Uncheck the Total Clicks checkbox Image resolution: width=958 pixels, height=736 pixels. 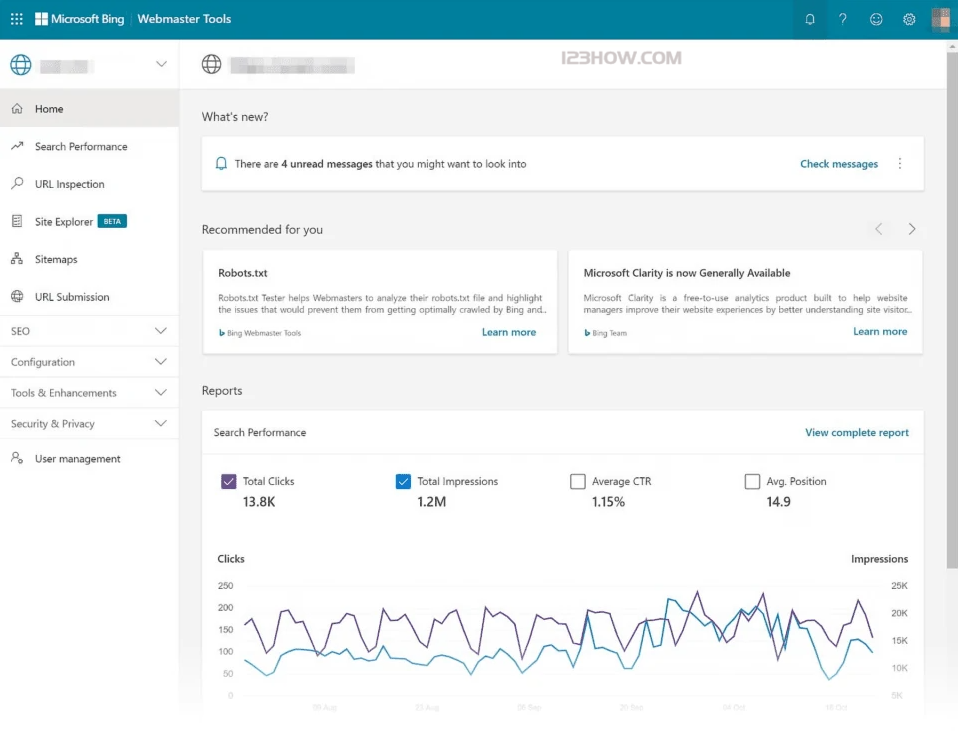coord(229,482)
